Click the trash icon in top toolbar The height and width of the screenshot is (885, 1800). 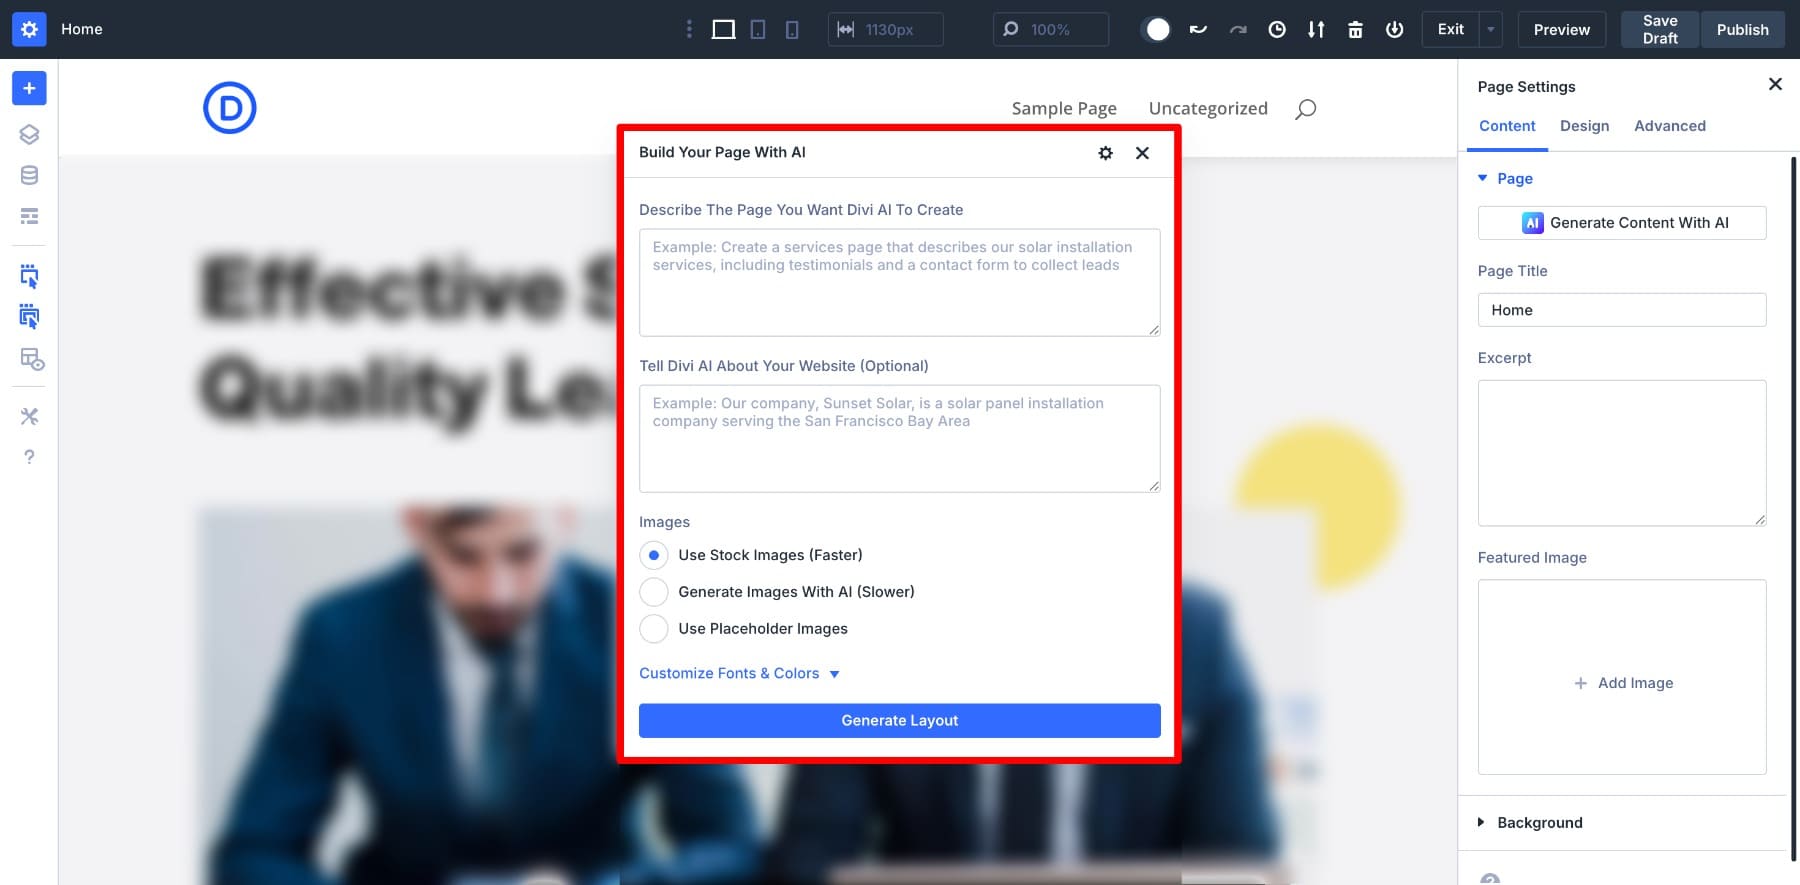(1355, 30)
